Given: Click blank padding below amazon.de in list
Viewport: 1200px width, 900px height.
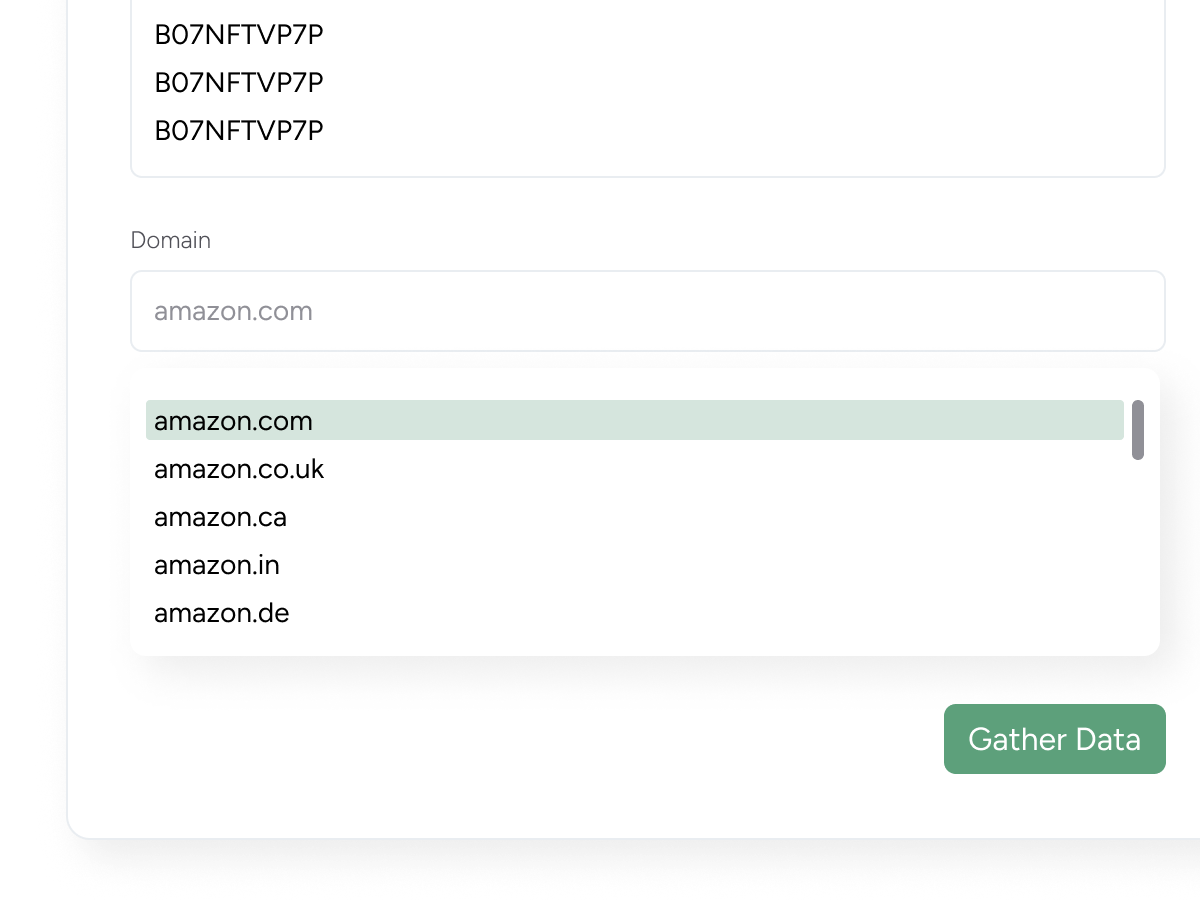Looking at the screenshot, I should click(x=640, y=643).
